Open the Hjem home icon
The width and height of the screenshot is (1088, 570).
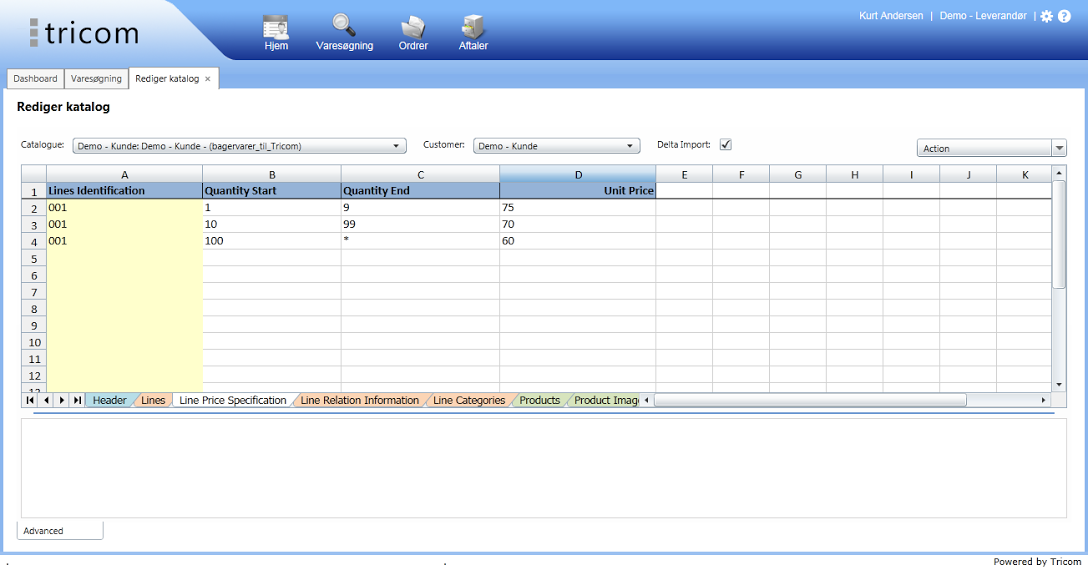275,33
